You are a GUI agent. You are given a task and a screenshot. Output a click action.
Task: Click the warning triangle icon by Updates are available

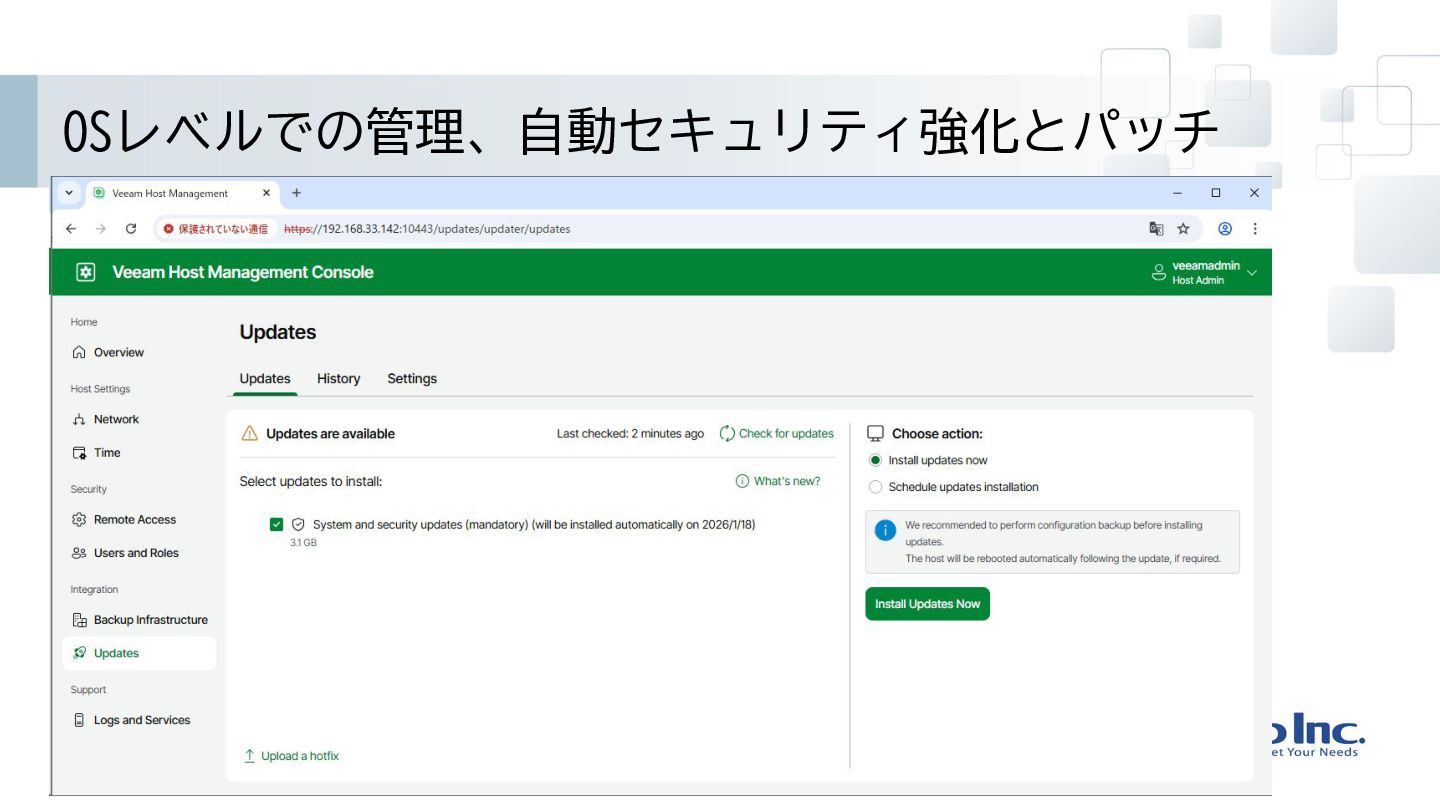pos(250,434)
